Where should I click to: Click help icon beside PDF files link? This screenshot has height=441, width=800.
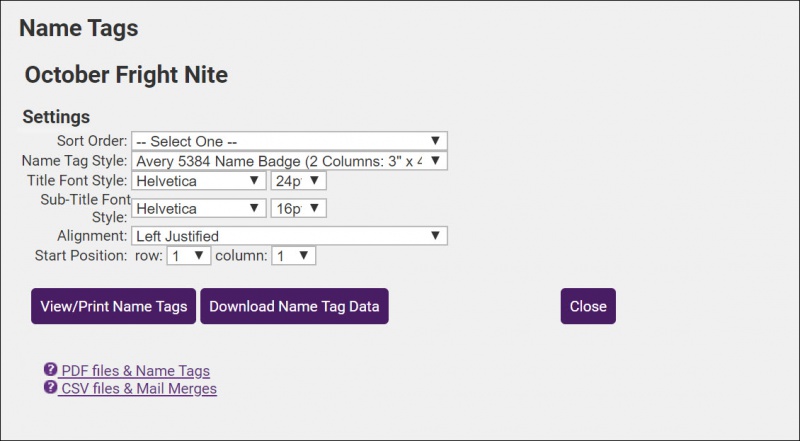pos(50,370)
